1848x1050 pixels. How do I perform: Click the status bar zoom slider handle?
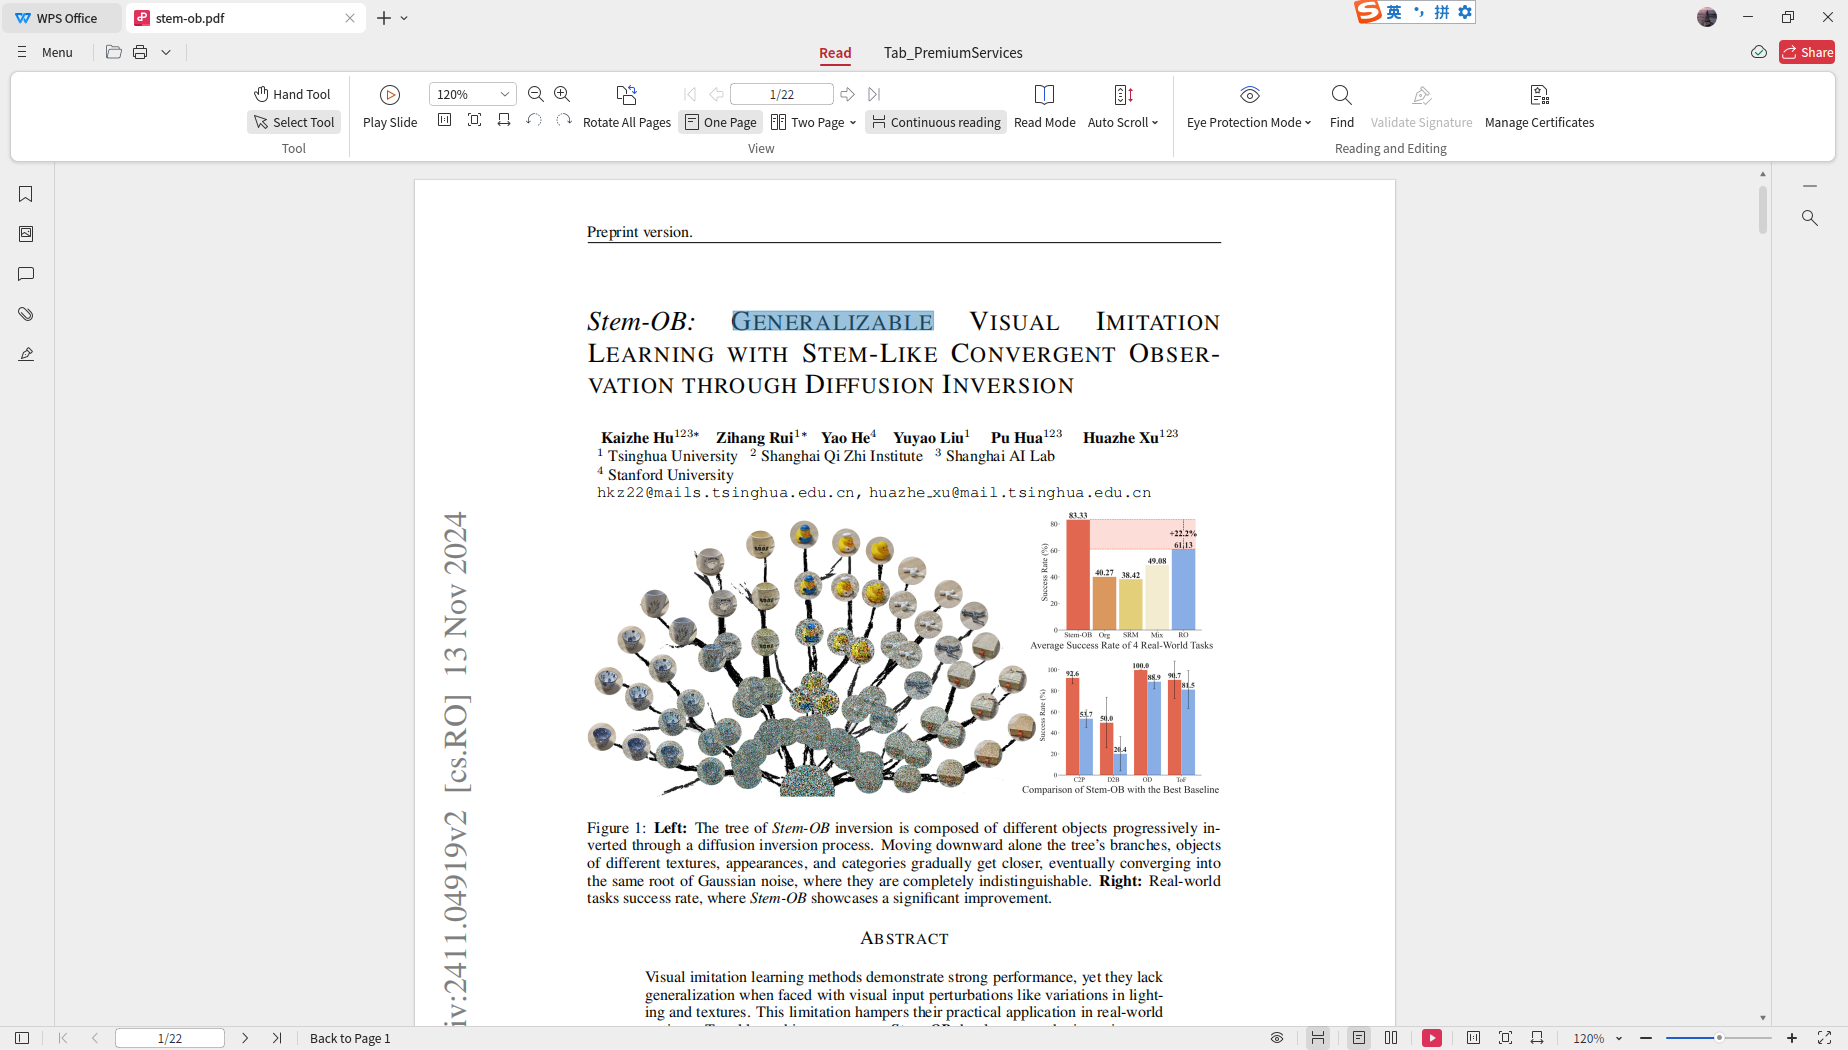click(1719, 1038)
